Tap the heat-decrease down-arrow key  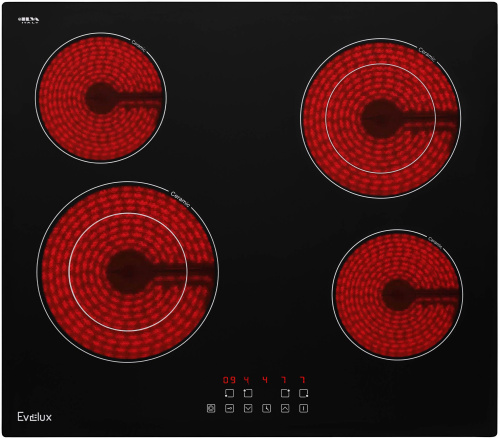(248, 408)
